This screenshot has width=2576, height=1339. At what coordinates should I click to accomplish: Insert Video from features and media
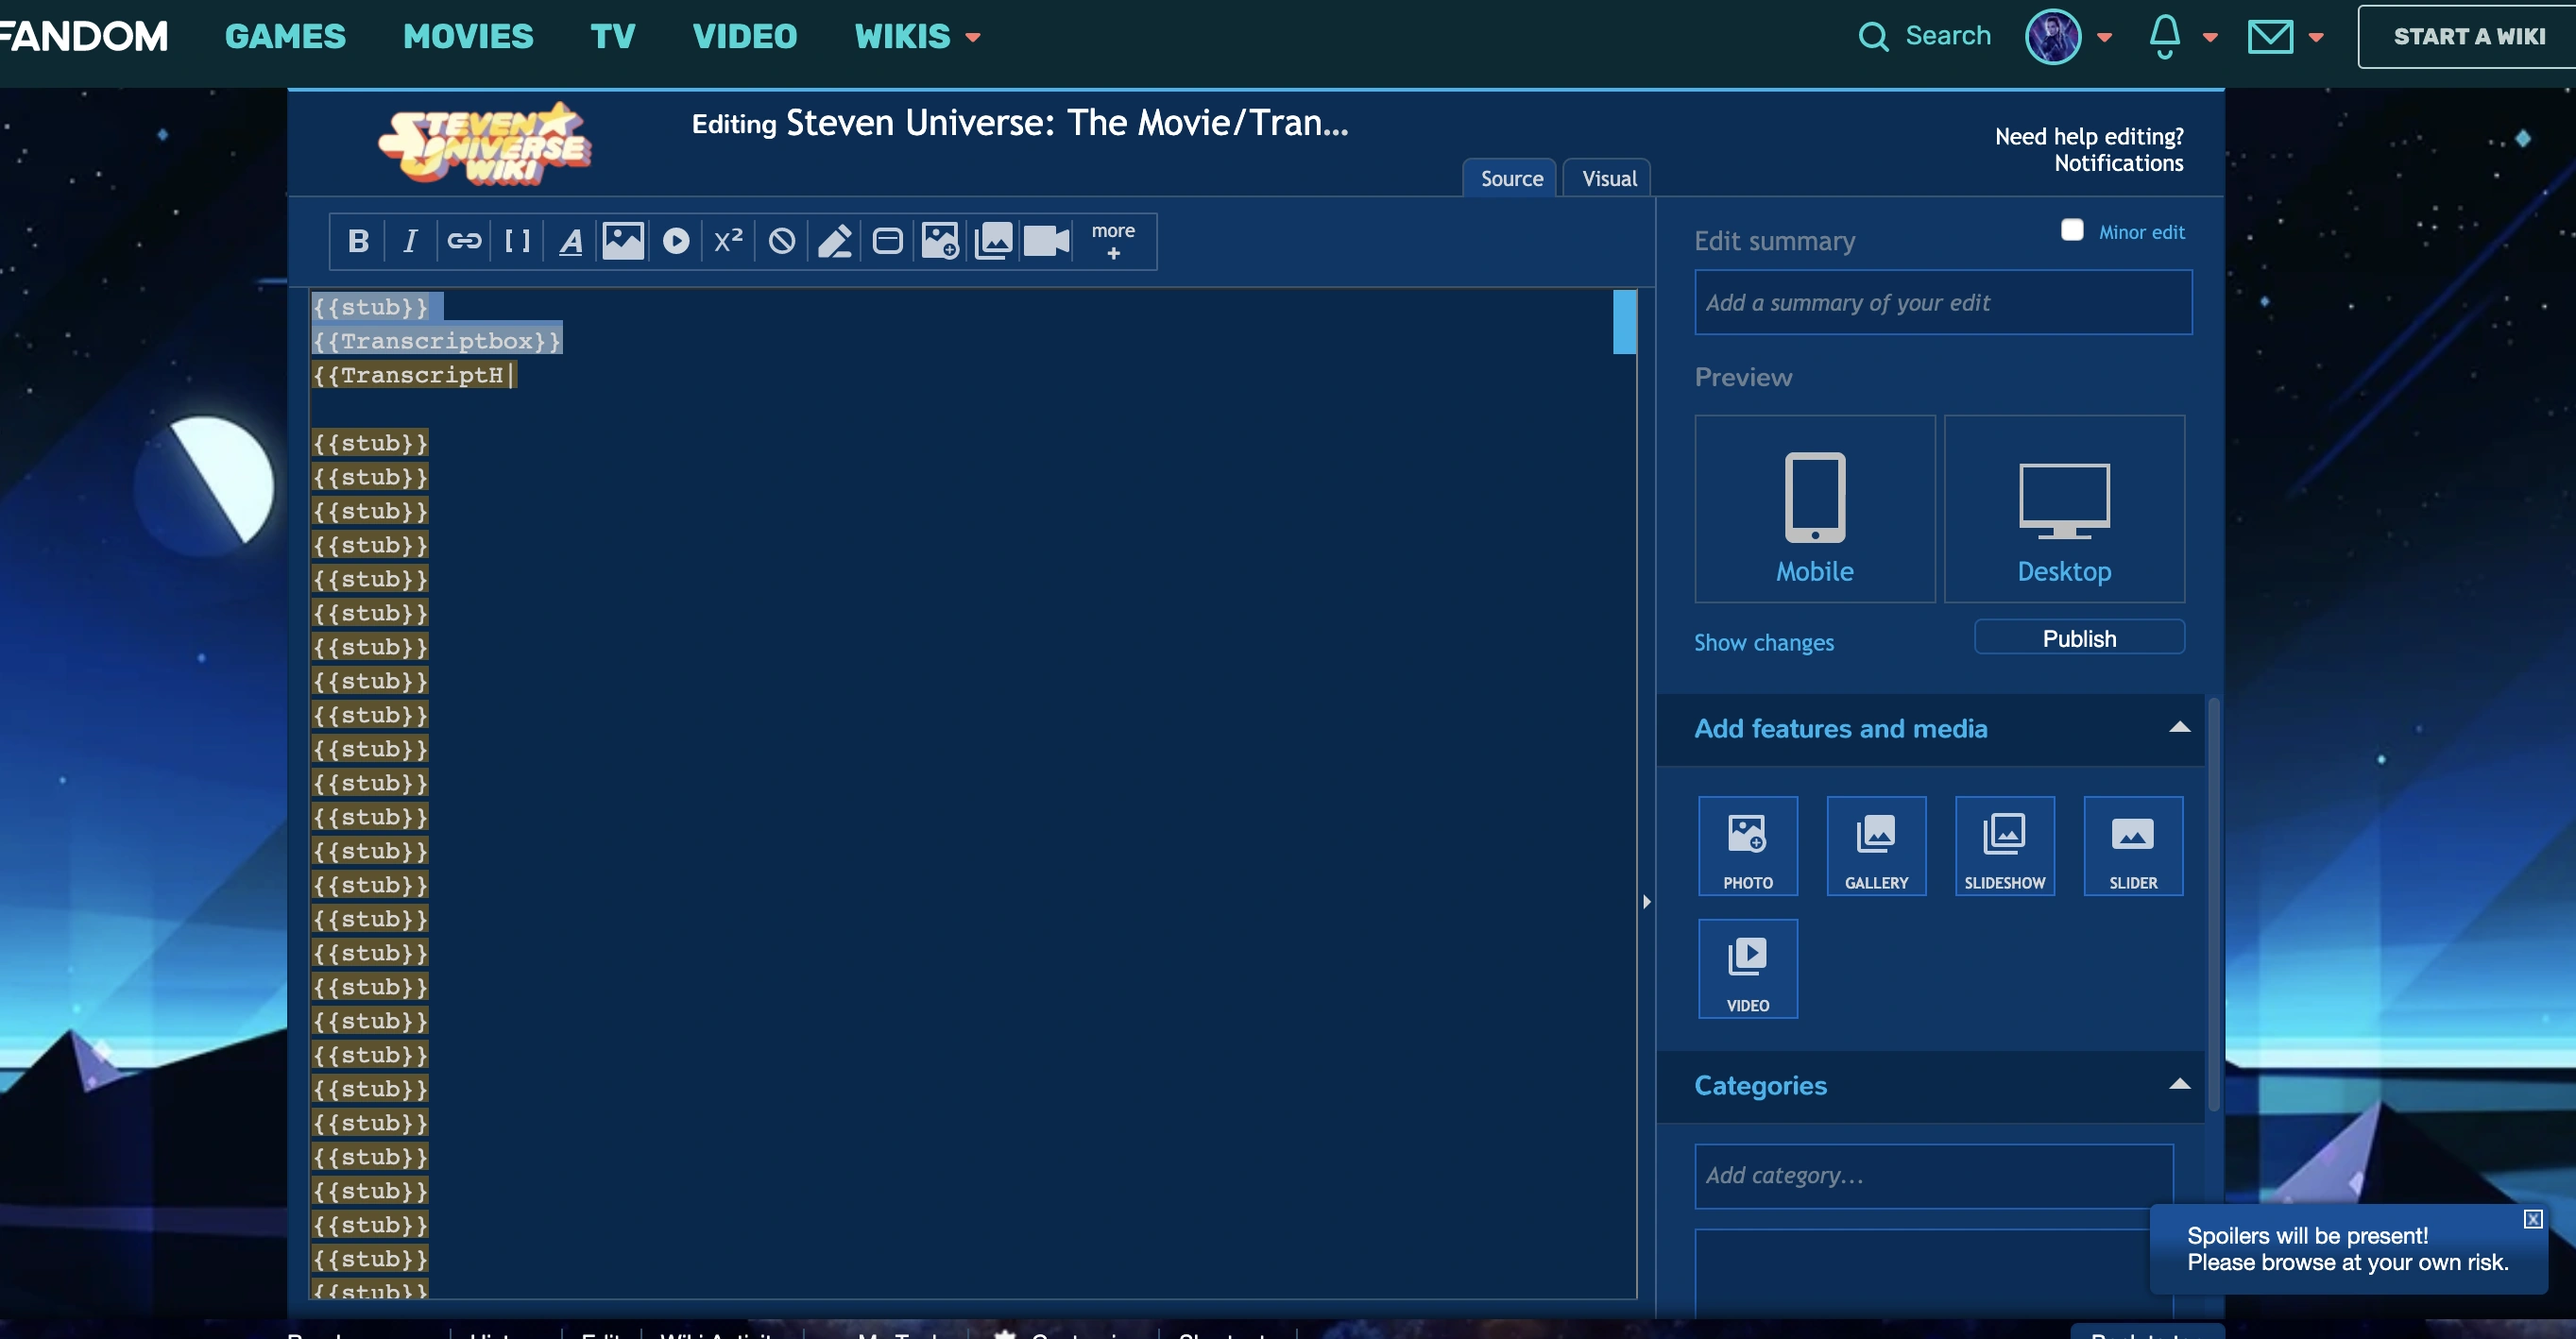point(1747,969)
